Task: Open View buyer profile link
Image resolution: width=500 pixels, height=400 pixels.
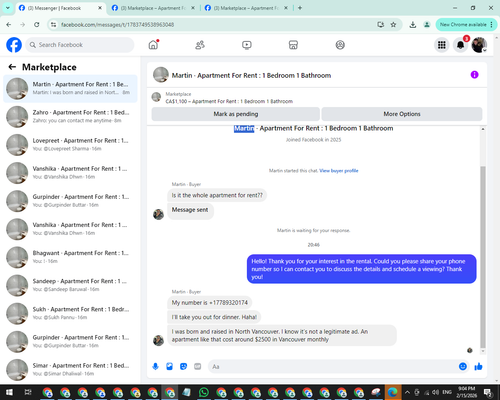Action: [339, 171]
